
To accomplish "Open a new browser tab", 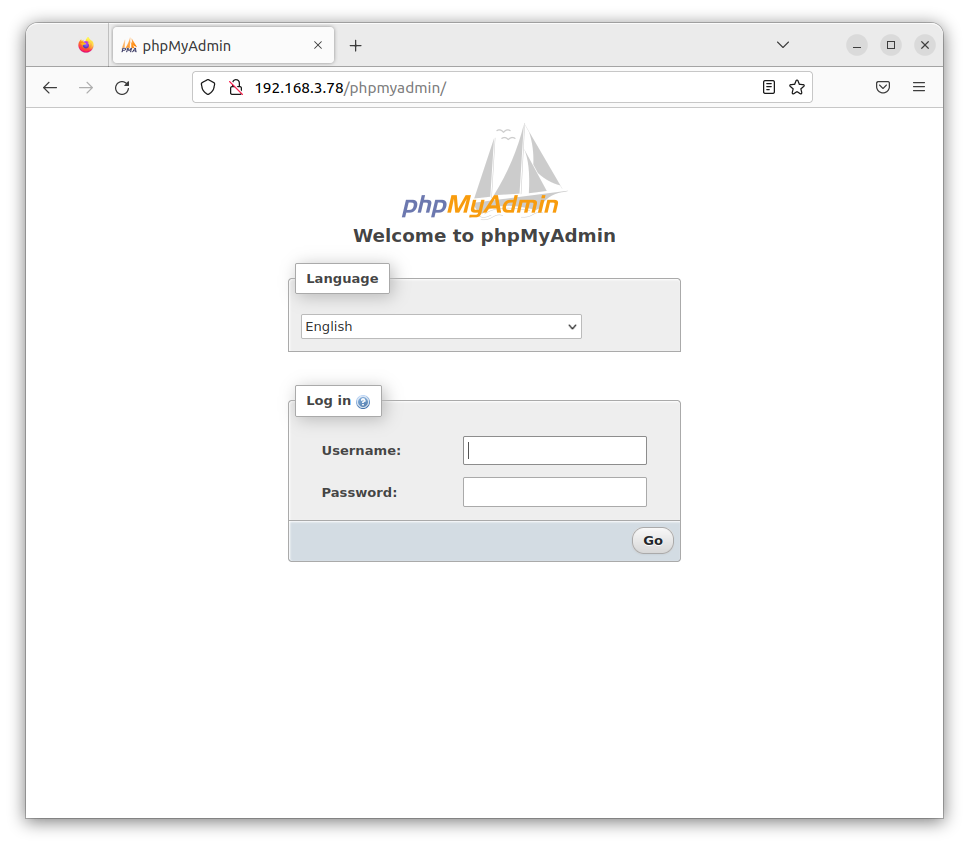I will click(355, 44).
